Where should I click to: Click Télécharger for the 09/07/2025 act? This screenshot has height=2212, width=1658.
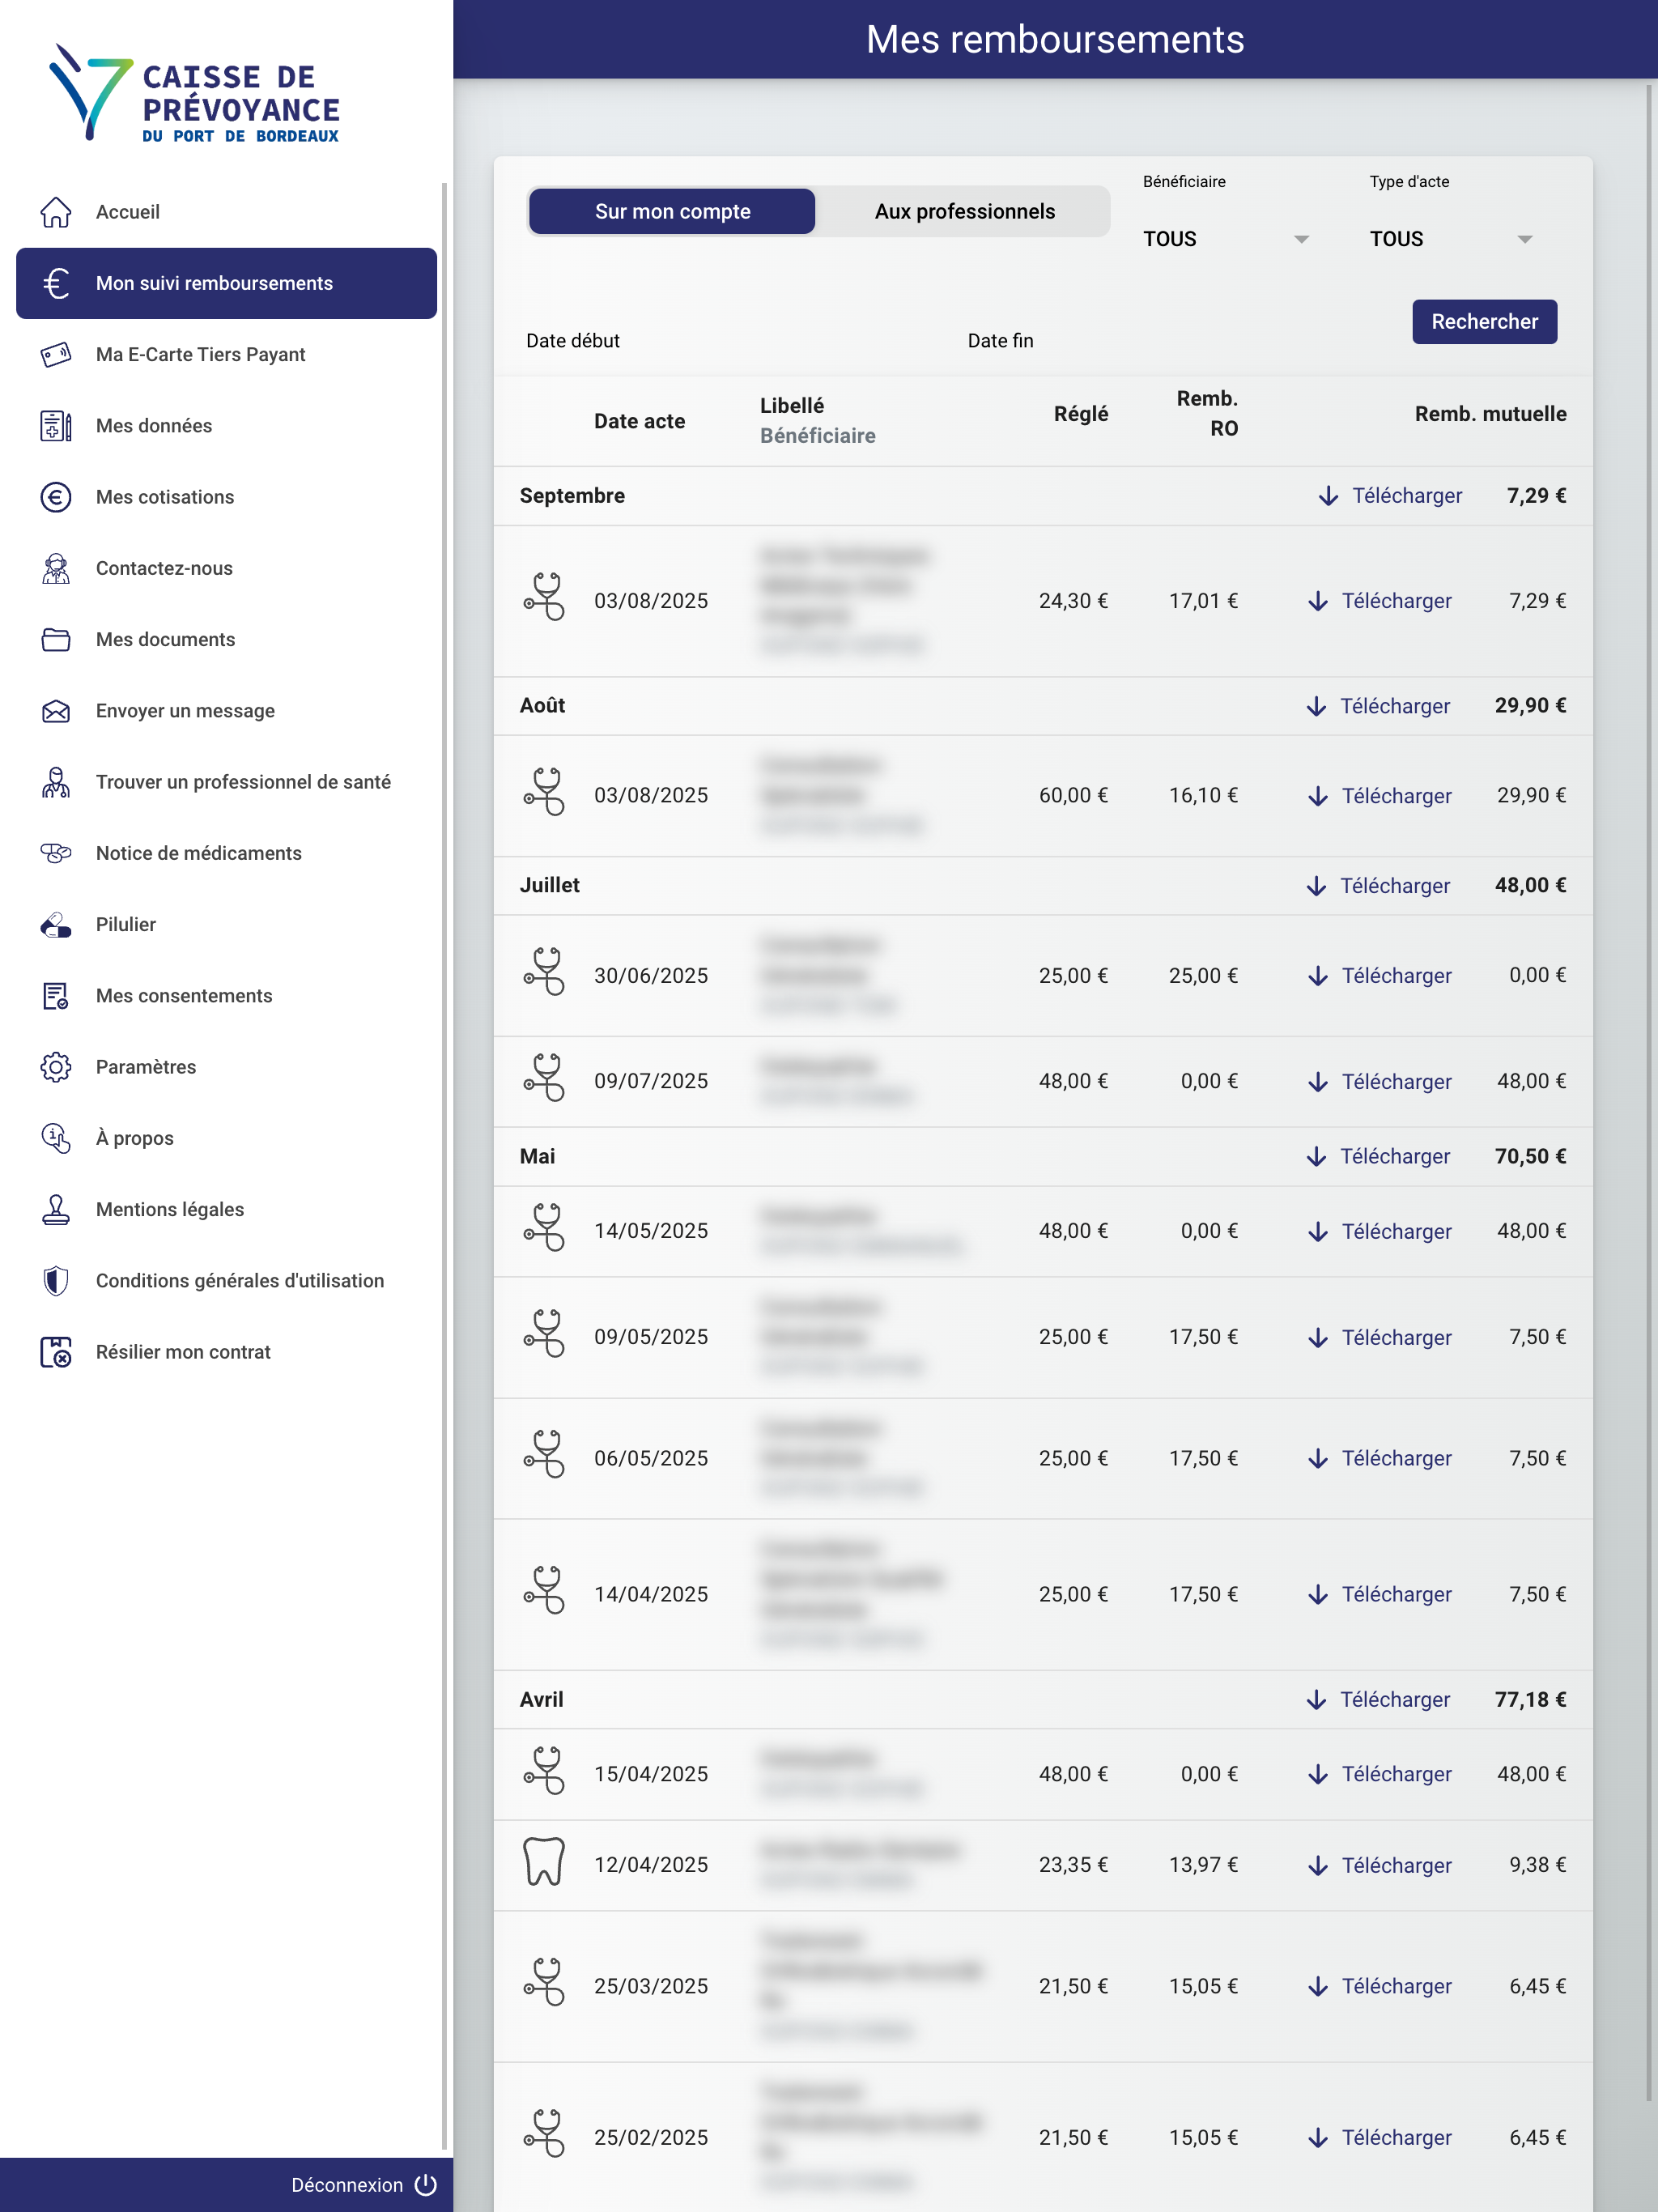(x=1380, y=1082)
